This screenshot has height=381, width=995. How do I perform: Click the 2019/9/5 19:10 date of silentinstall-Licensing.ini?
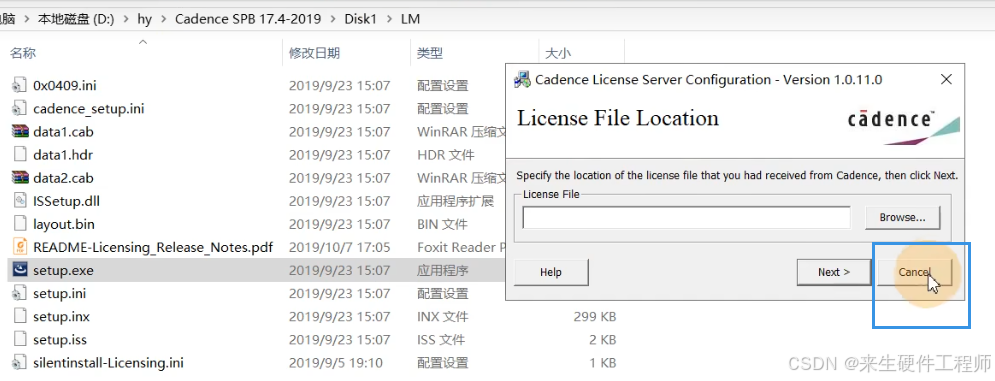coord(337,363)
